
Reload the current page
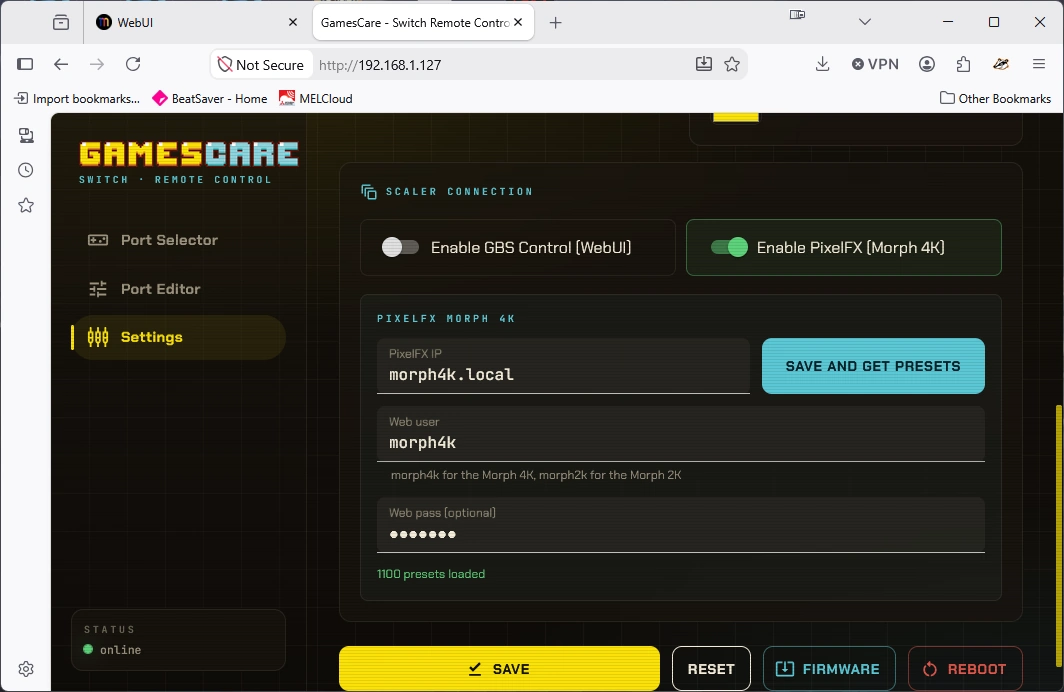point(133,64)
